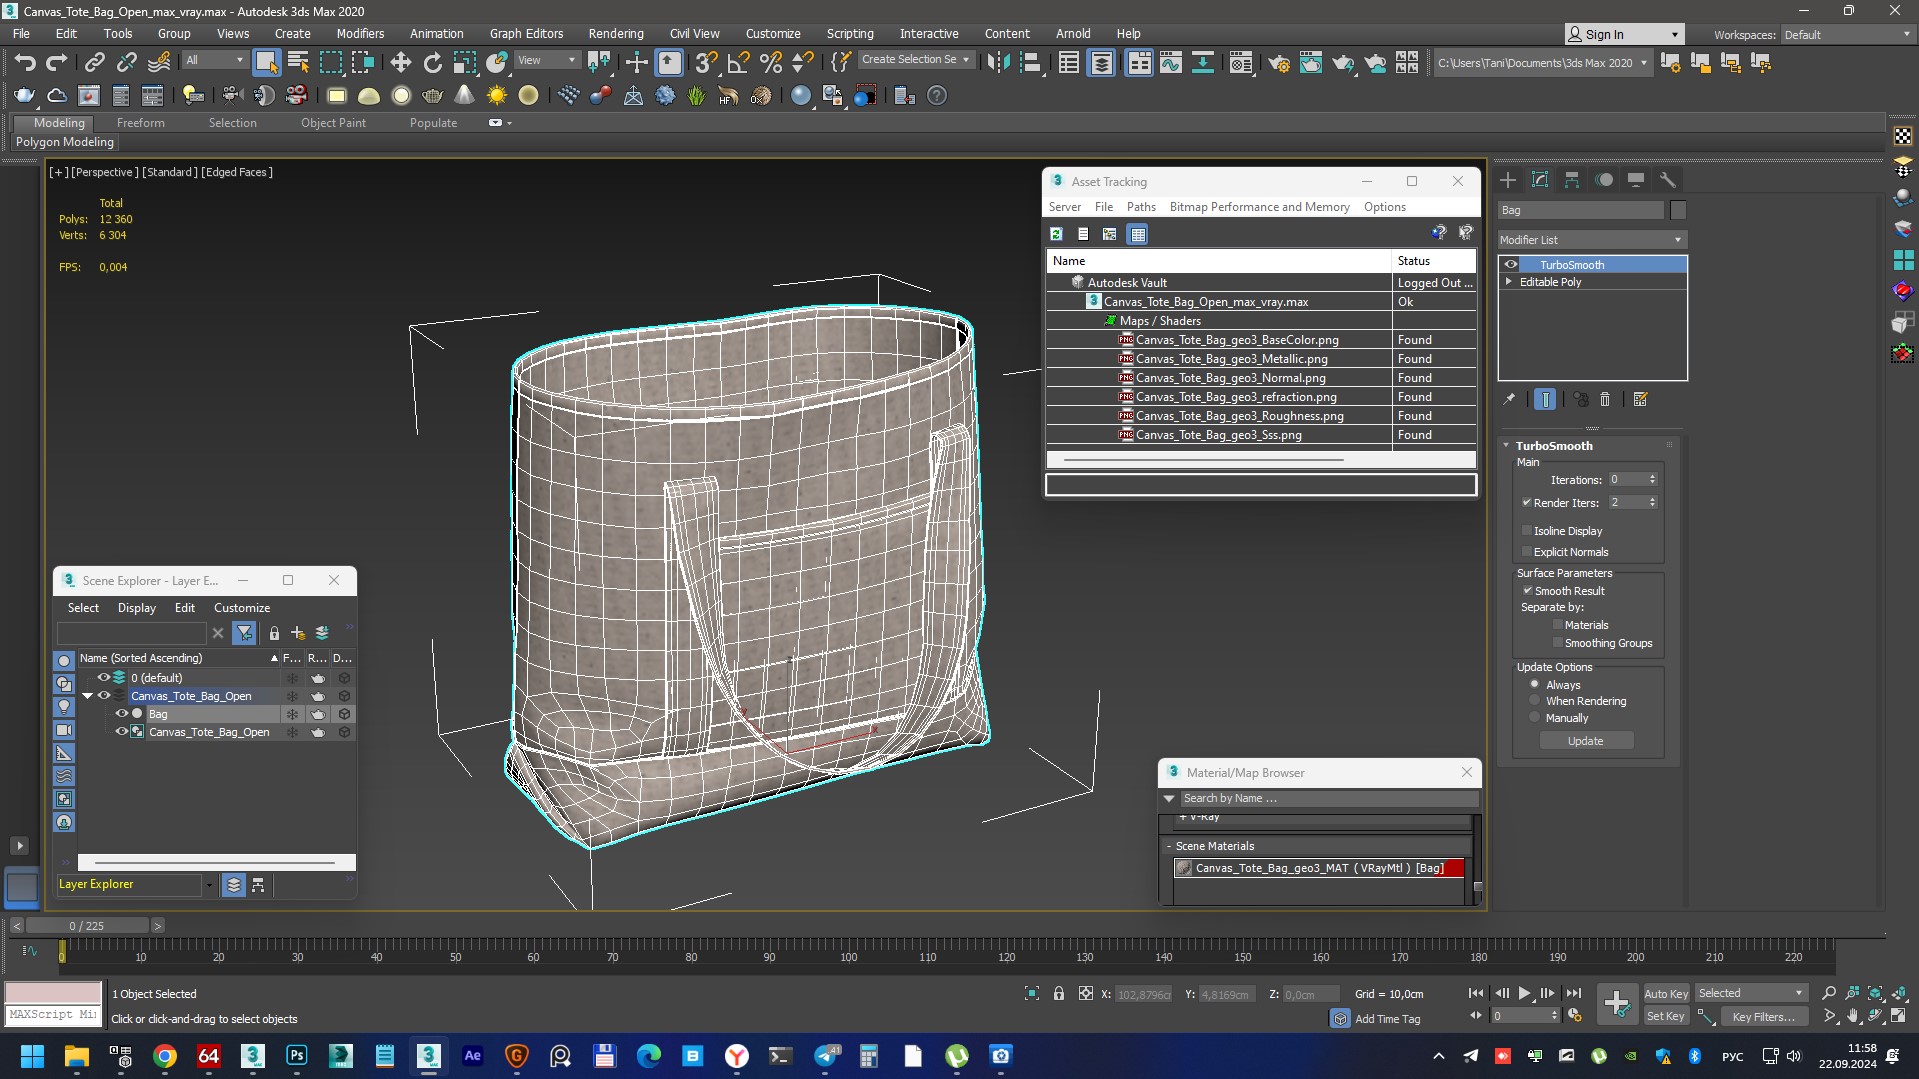Enable Separate by Smoothing Groups checkbox
Screen dimensions: 1919x1079
(x=1557, y=643)
